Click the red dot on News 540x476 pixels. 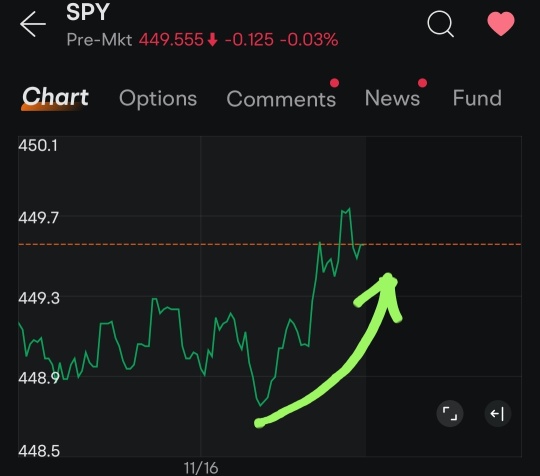(422, 83)
